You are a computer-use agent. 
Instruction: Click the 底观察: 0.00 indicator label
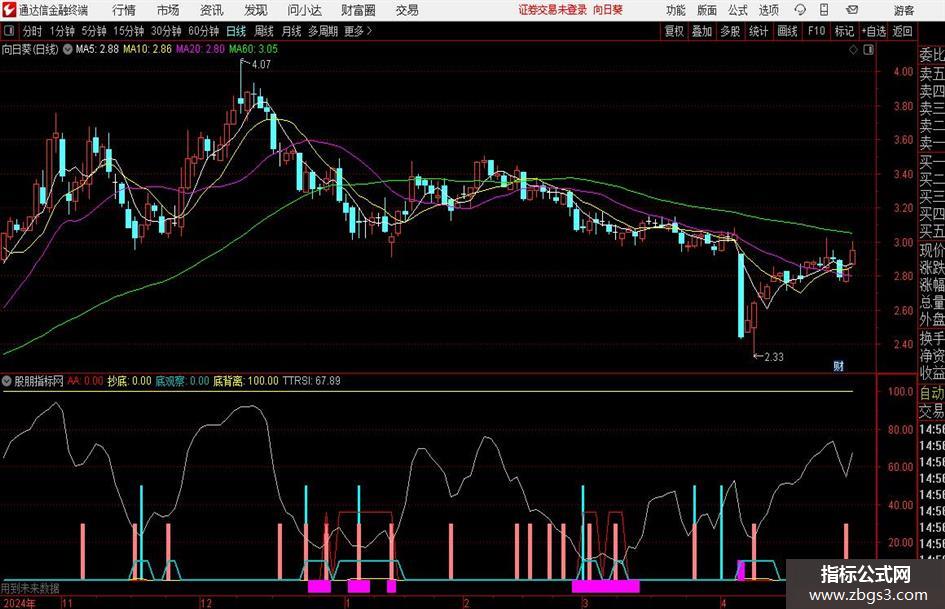click(182, 381)
